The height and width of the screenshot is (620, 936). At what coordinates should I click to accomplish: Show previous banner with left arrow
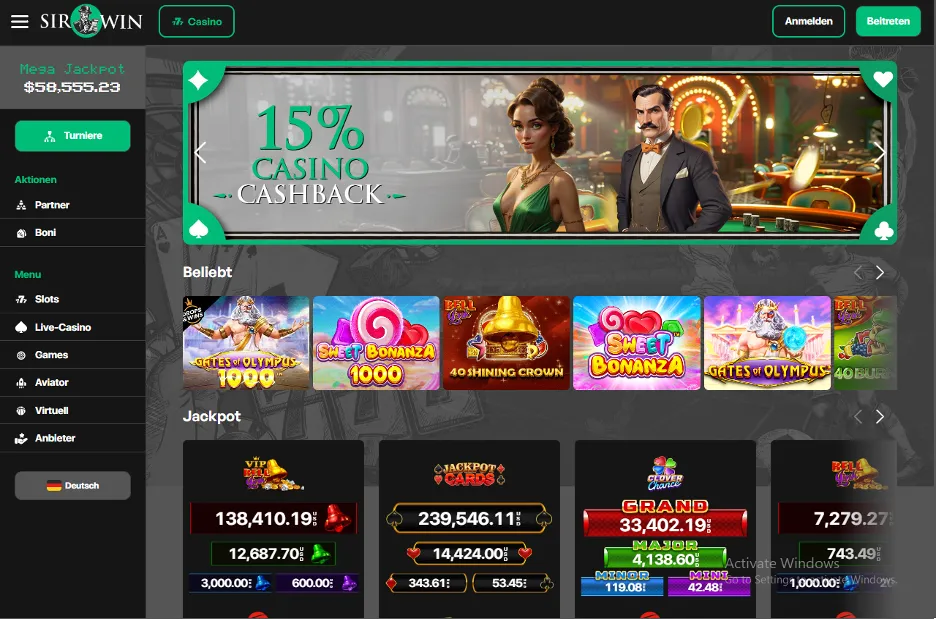coord(201,153)
